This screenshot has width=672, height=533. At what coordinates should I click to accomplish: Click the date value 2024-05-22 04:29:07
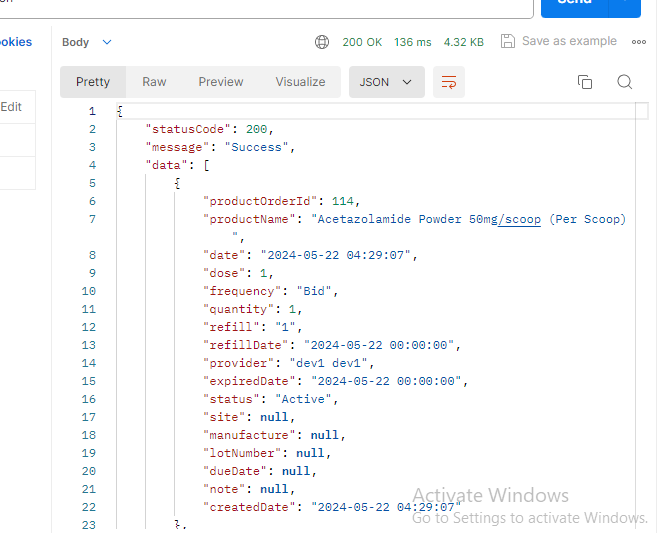[x=336, y=255]
